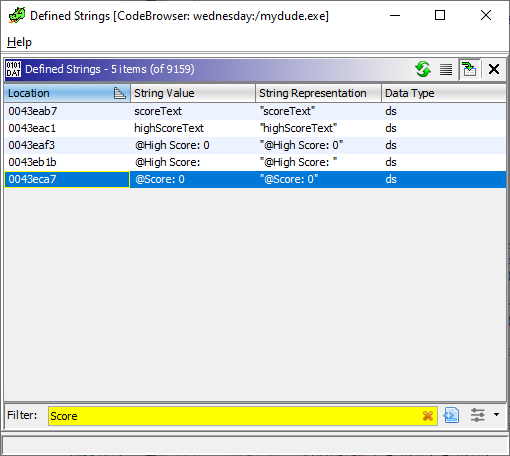Click the "highScoreText" string representation cell
Screen dimensions: 510x456
[298, 128]
